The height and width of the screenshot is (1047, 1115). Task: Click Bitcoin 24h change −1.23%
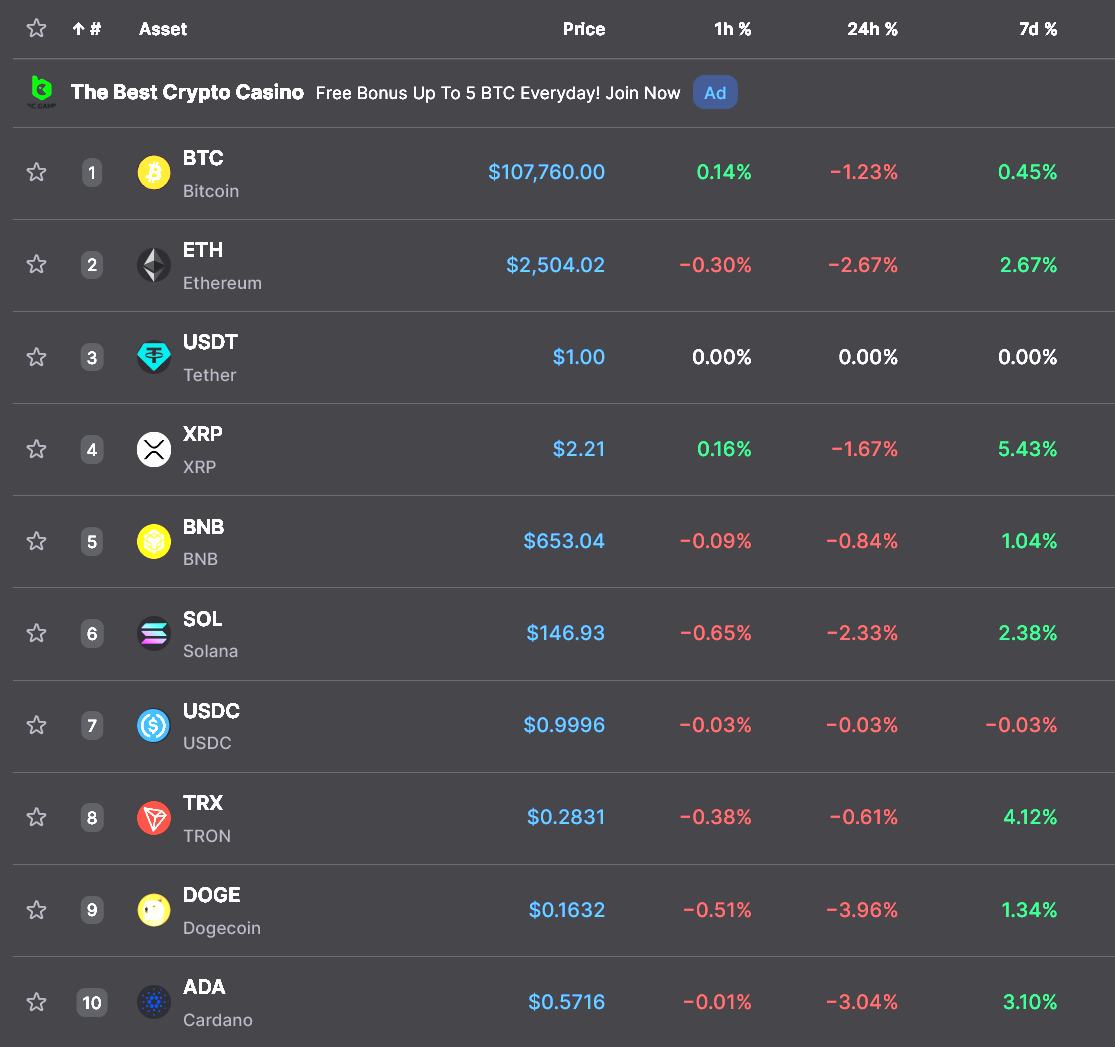[x=864, y=172]
